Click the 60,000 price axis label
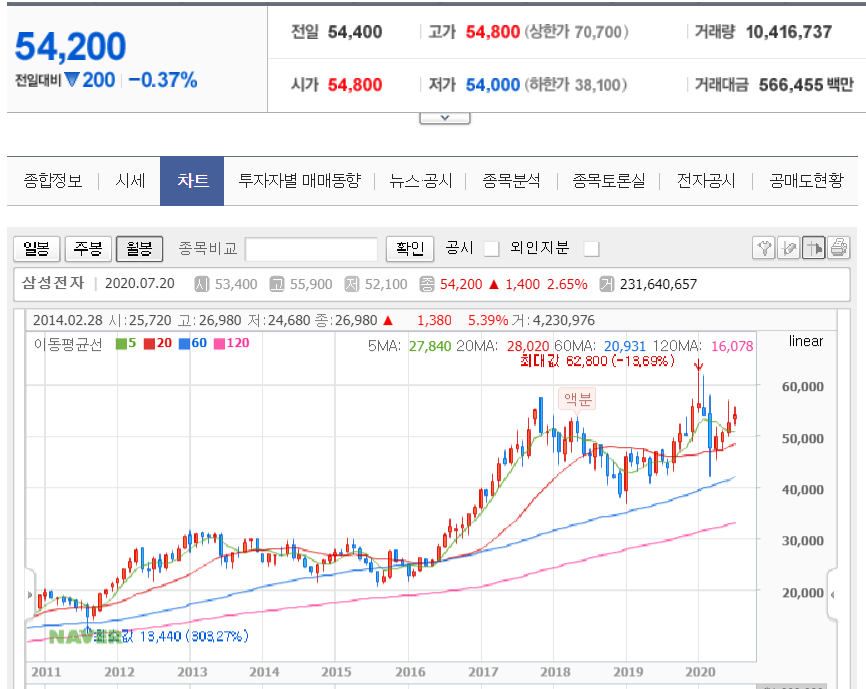 tap(802, 386)
